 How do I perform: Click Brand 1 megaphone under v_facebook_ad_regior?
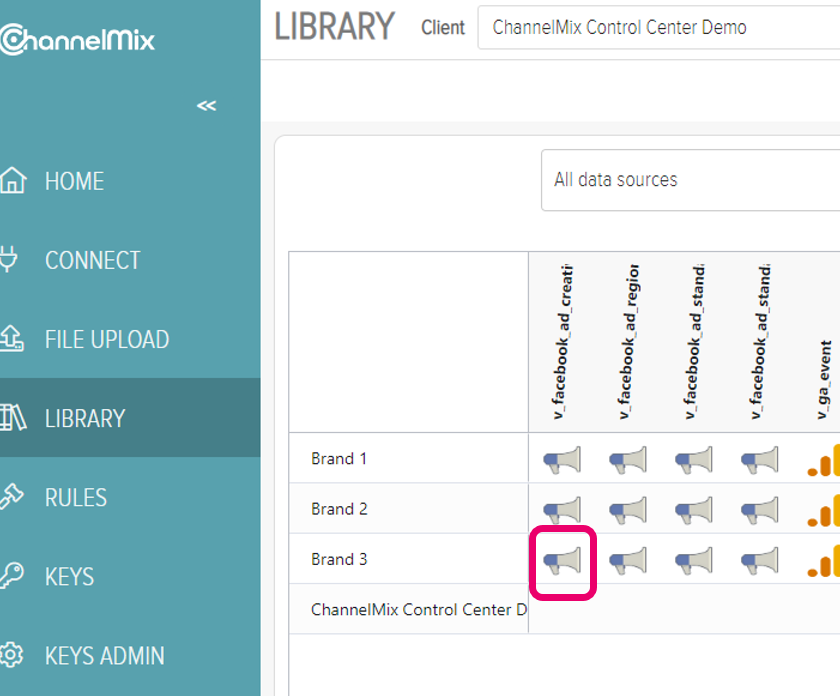pyautogui.click(x=628, y=460)
